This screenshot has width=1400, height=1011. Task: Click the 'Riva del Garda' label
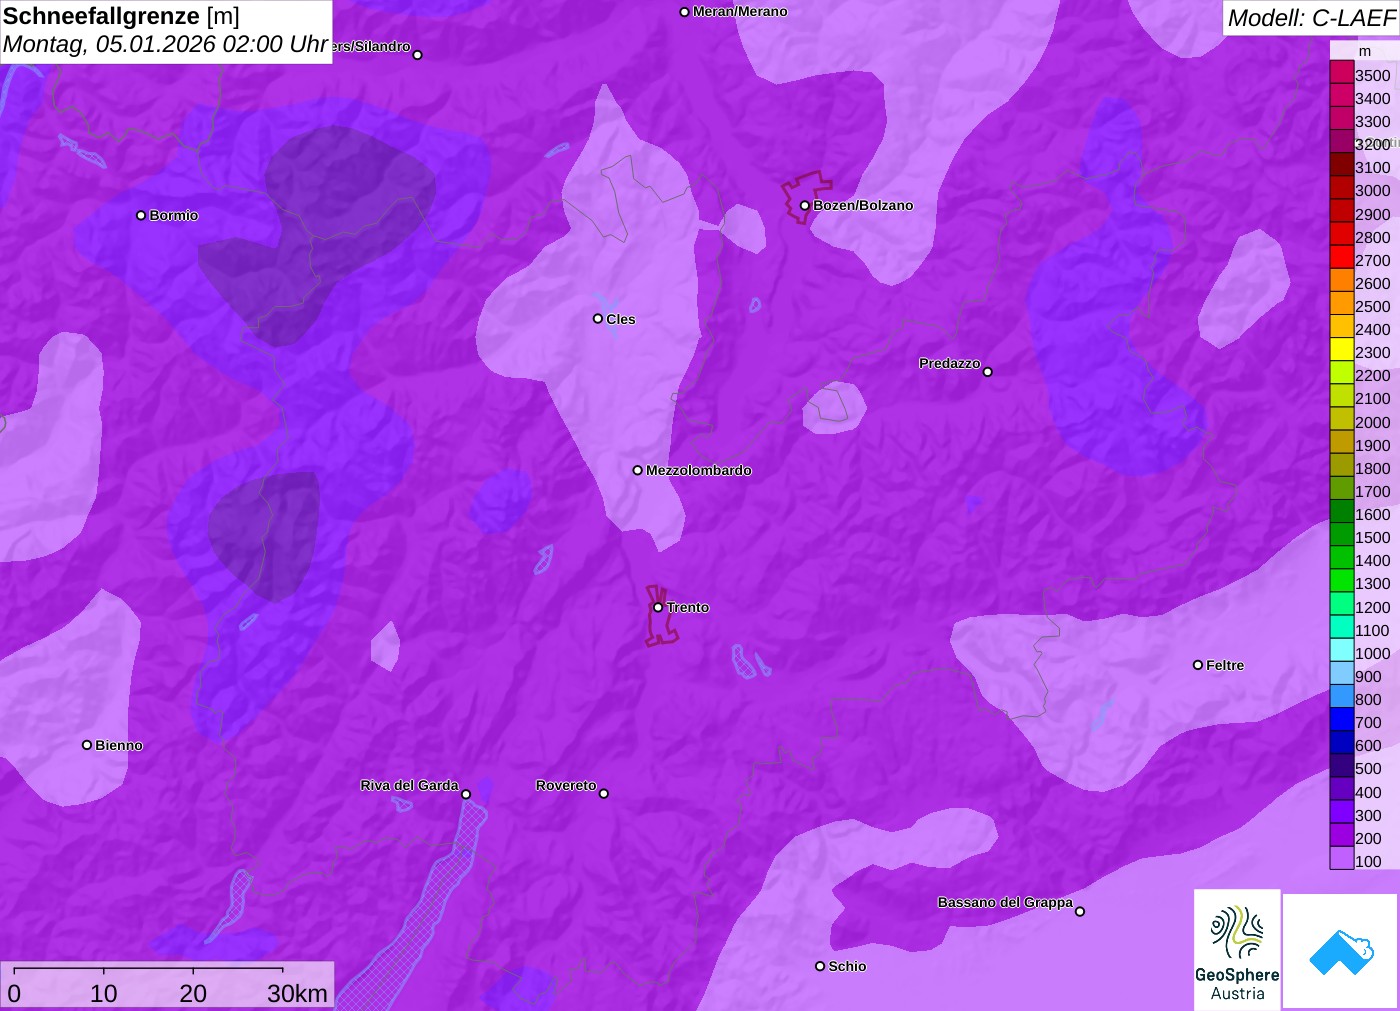tap(409, 785)
